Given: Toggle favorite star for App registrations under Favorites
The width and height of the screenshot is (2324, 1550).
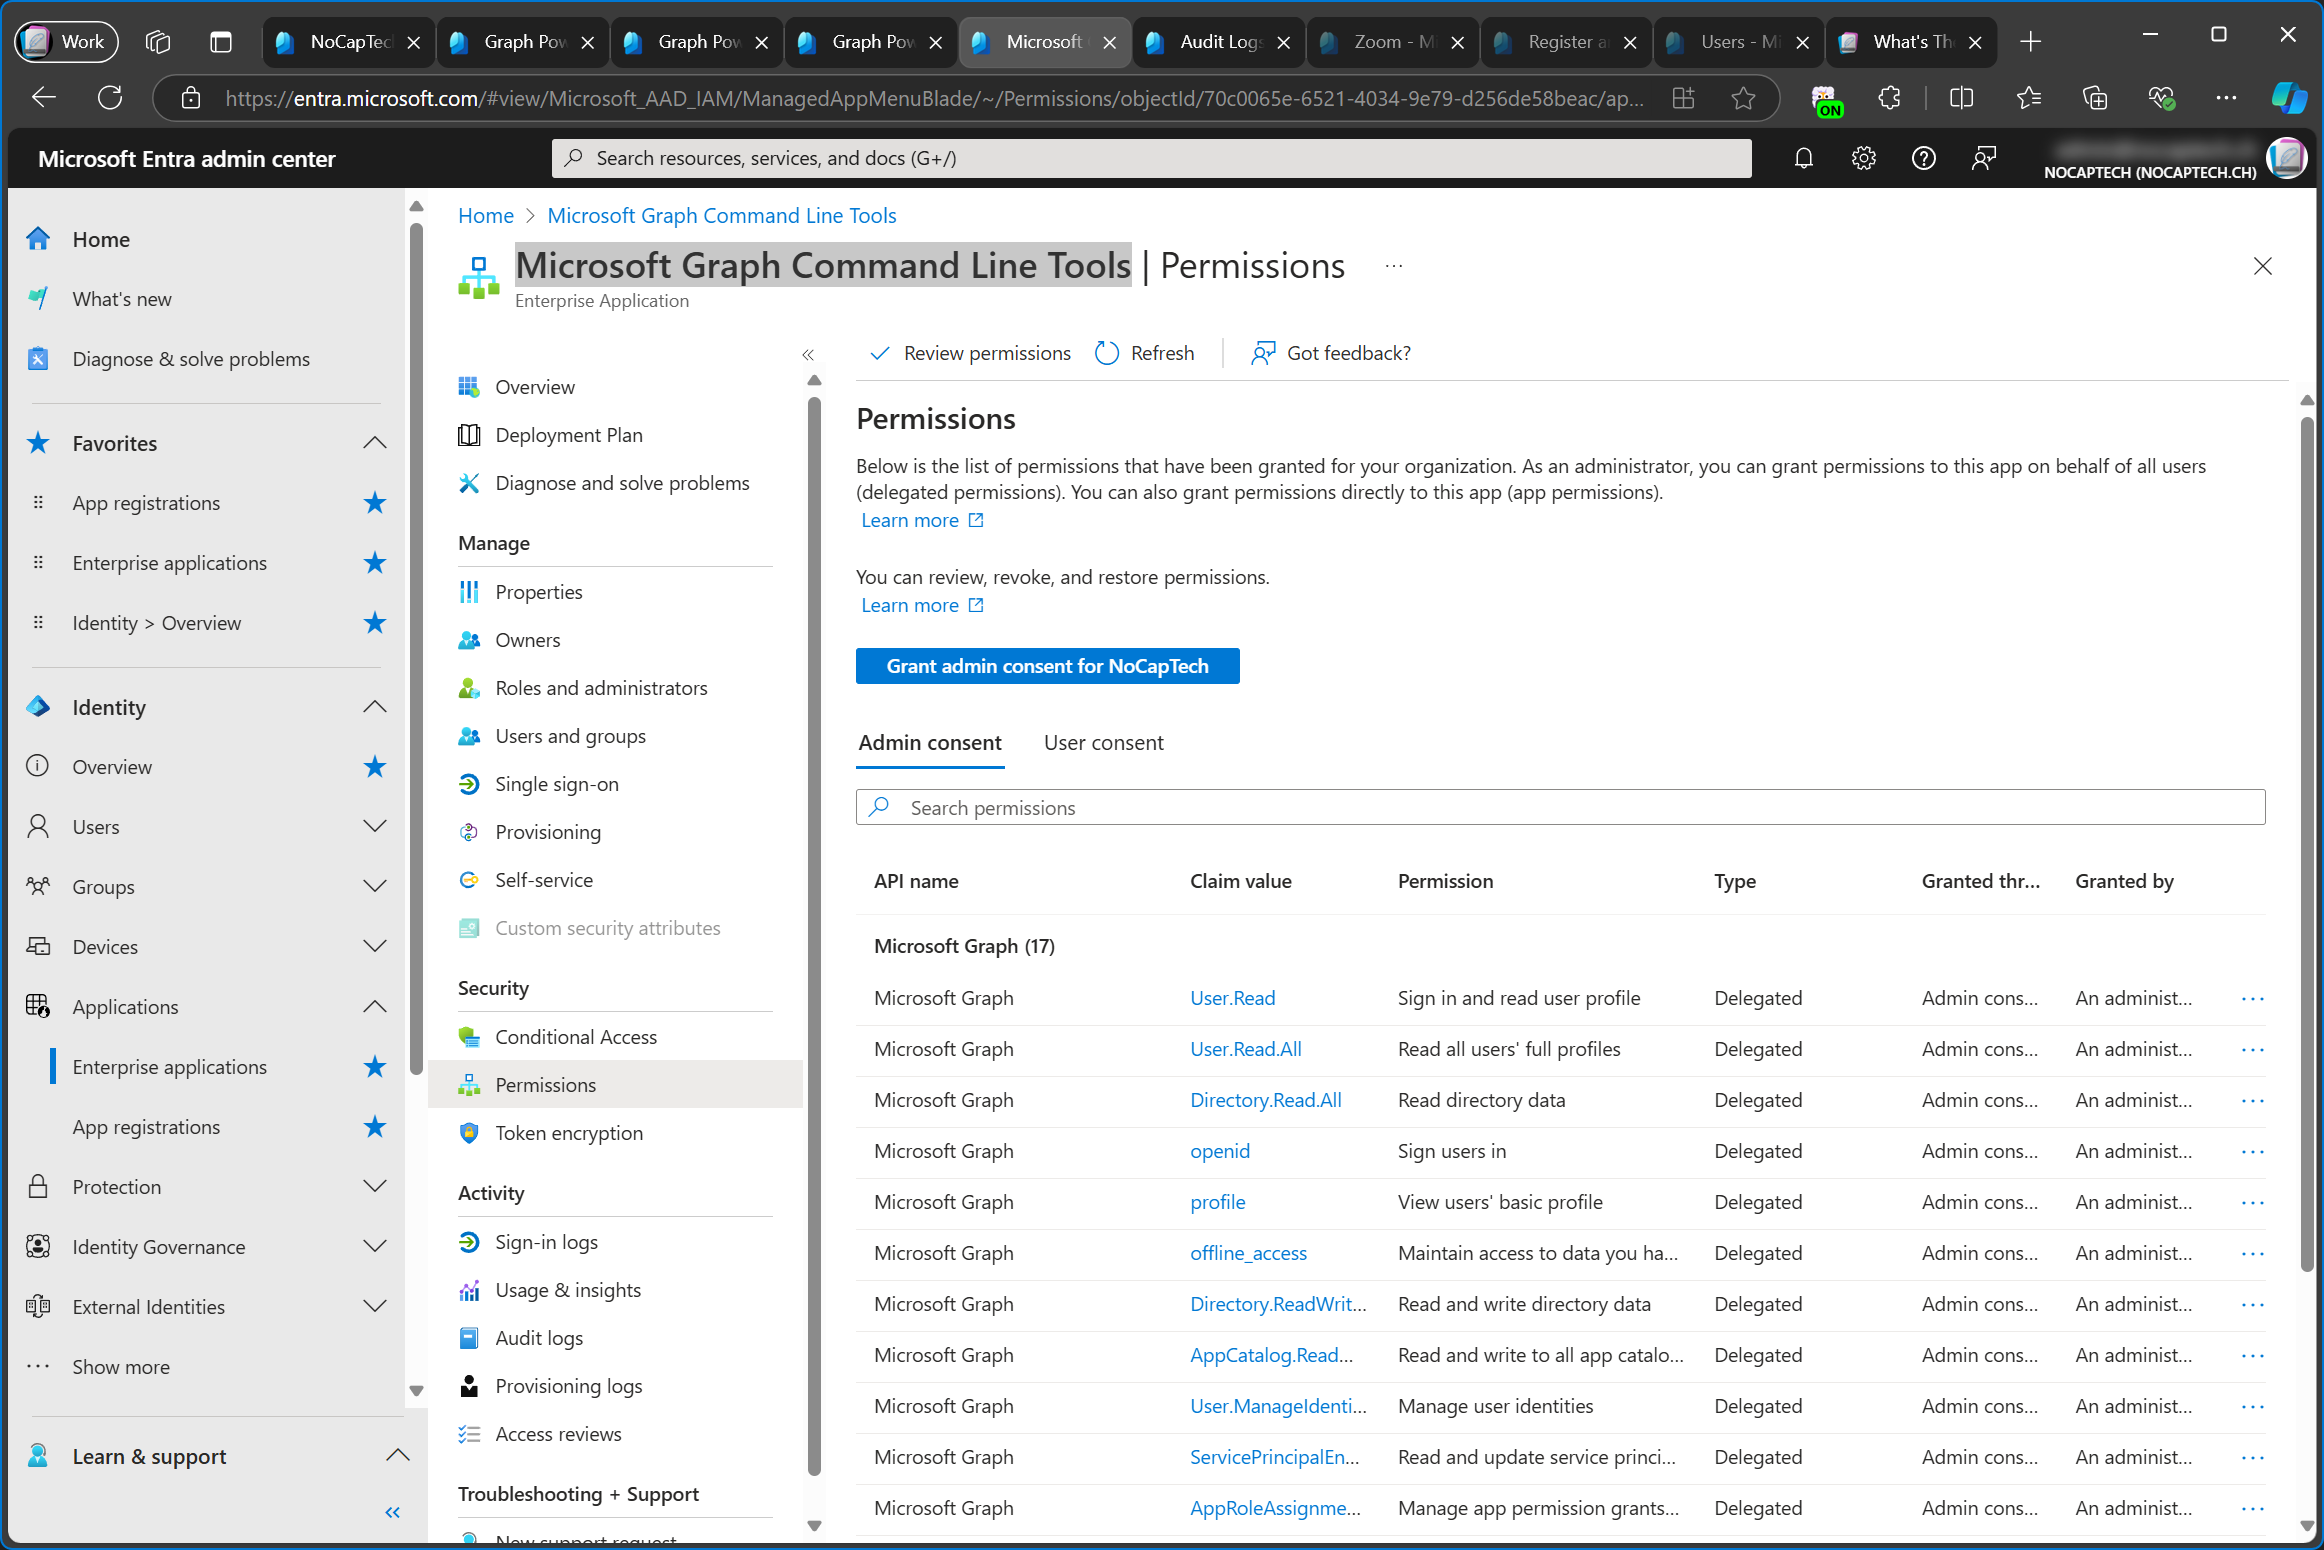Looking at the screenshot, I should point(375,503).
